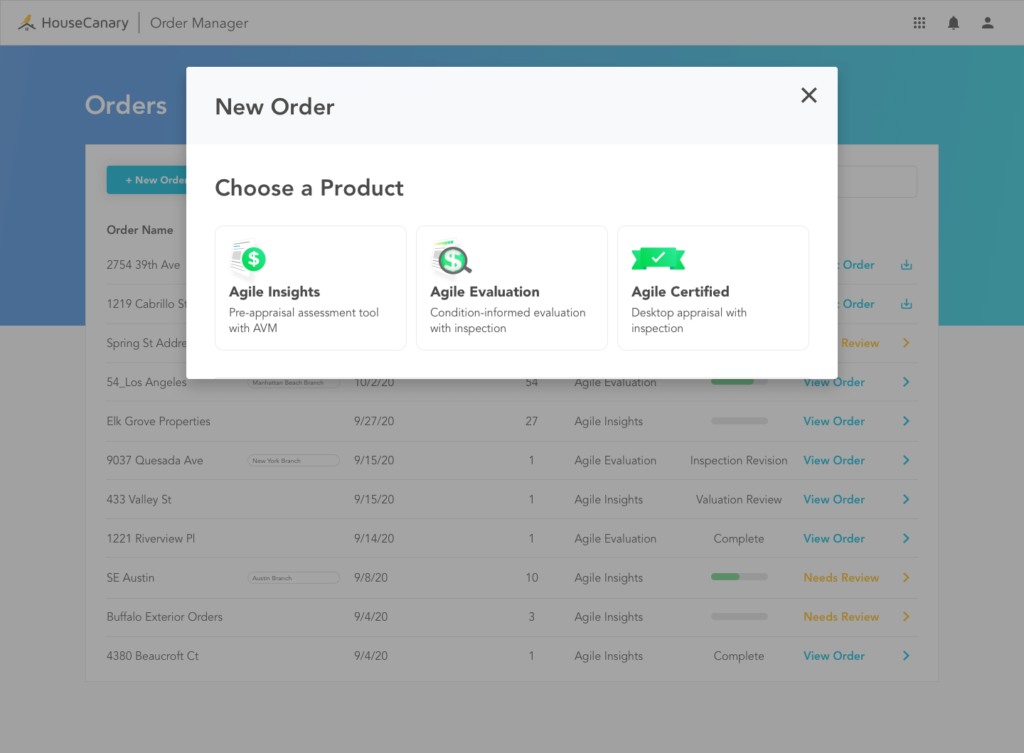Open the apps grid icon
The image size is (1024, 753).
coord(919,23)
